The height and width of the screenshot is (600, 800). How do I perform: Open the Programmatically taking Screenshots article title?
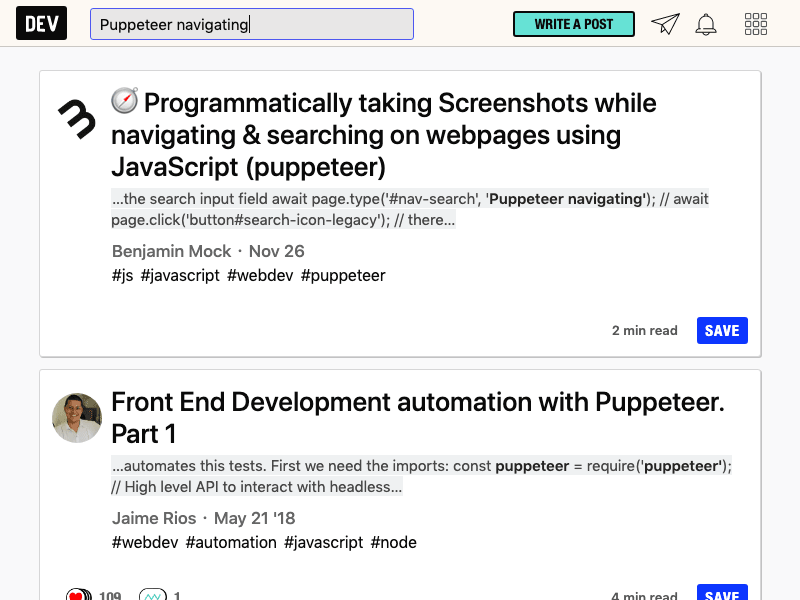point(384,135)
